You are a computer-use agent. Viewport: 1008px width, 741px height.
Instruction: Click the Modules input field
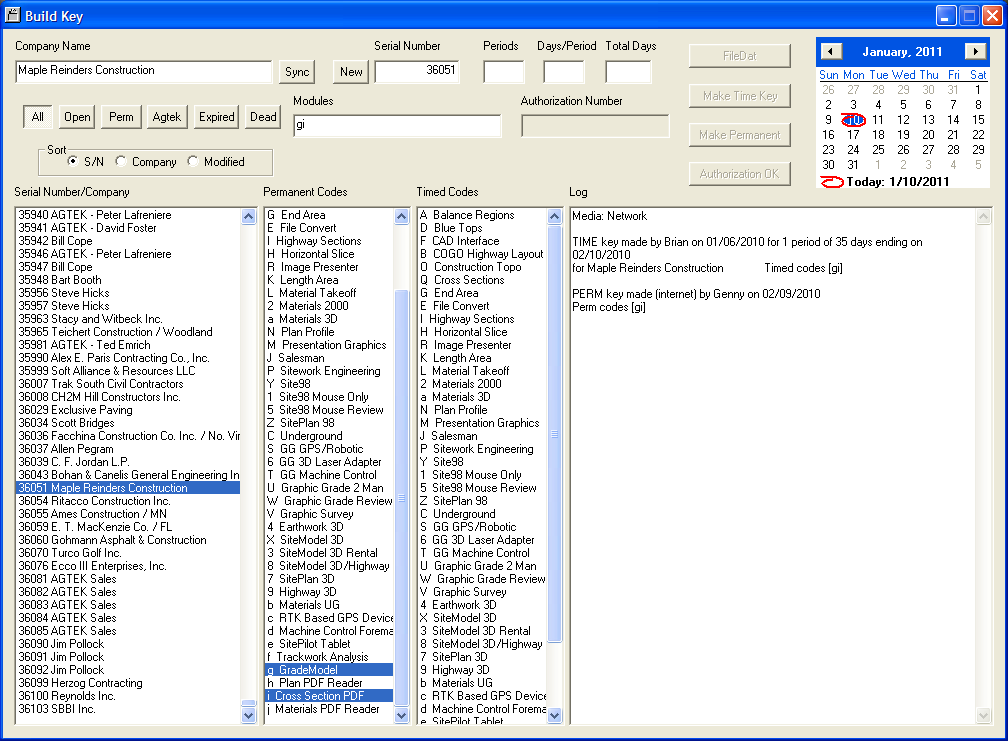tap(397, 126)
